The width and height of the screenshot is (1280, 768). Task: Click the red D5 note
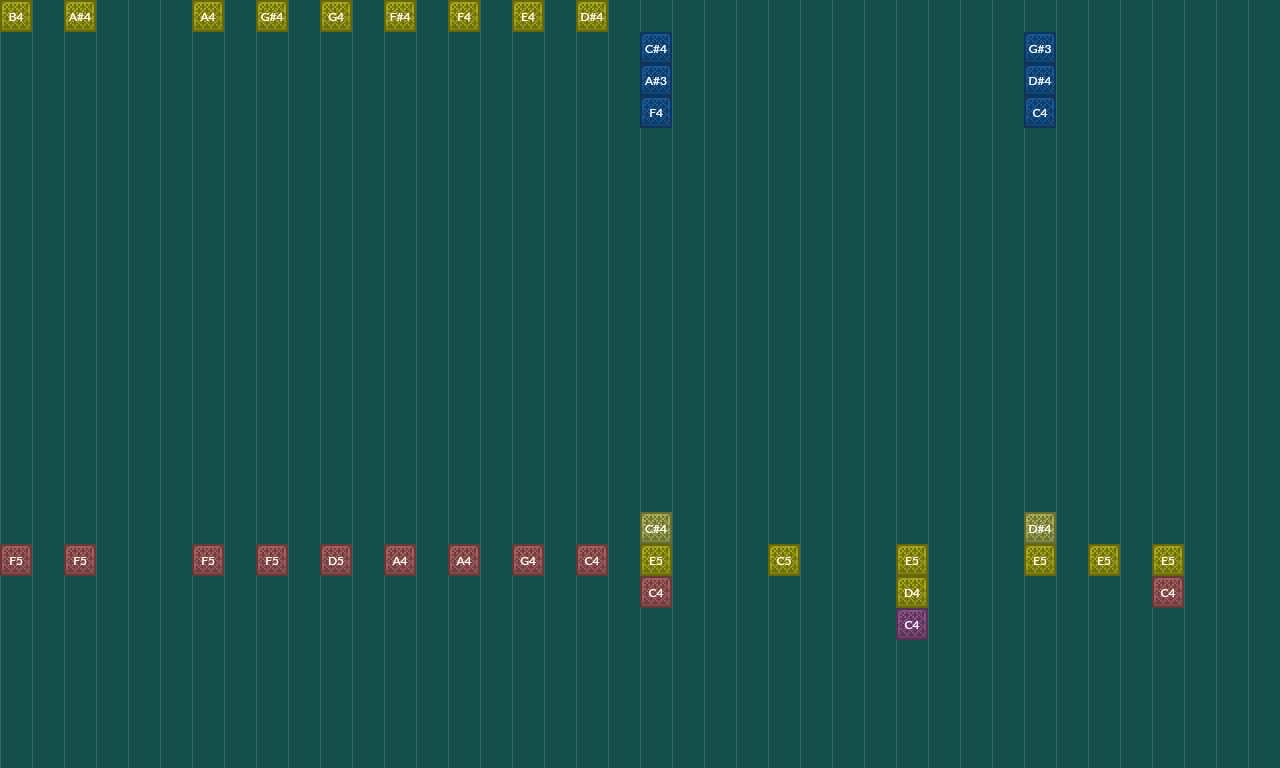click(x=336, y=560)
